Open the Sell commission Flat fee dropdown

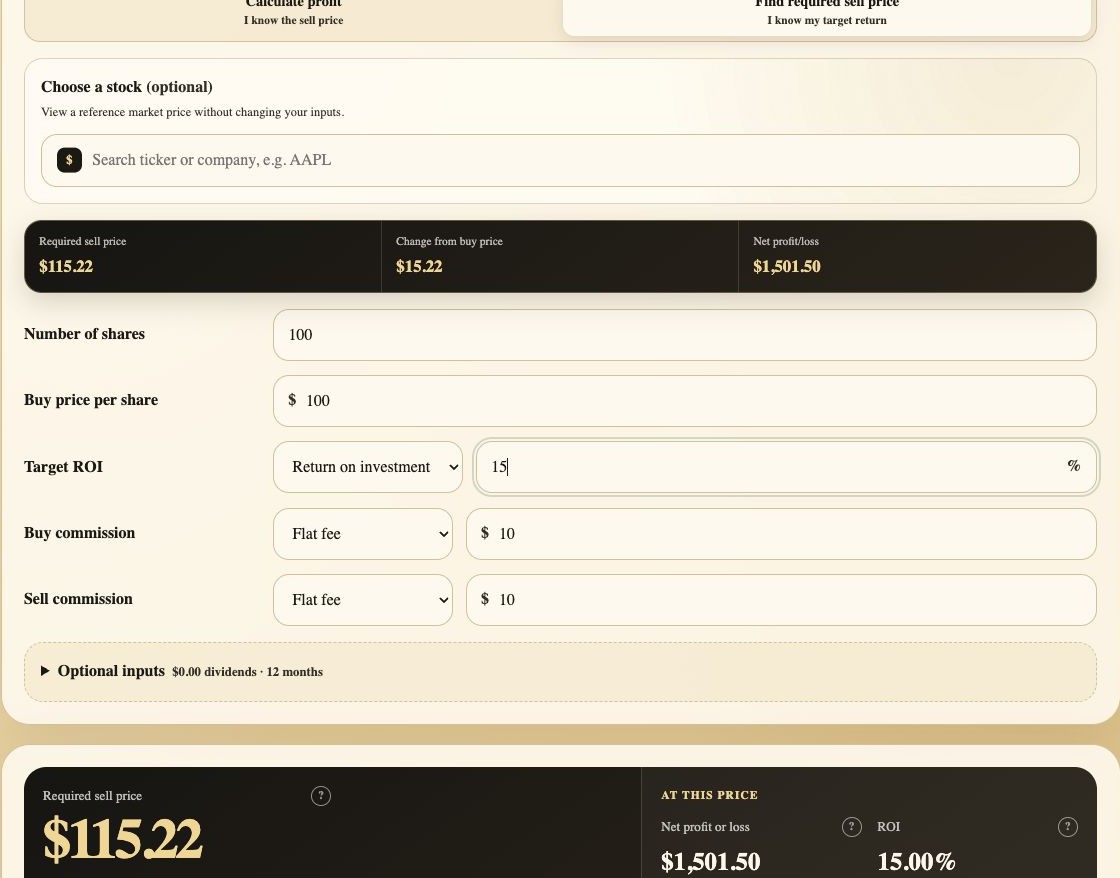click(363, 600)
